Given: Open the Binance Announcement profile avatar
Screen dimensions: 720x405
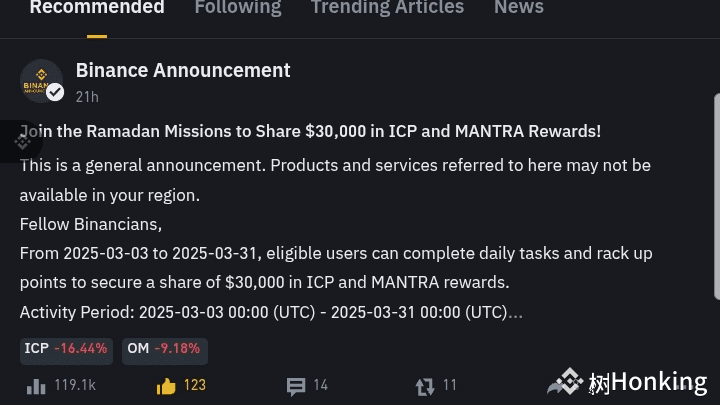Looking at the screenshot, I should click(x=40, y=80).
